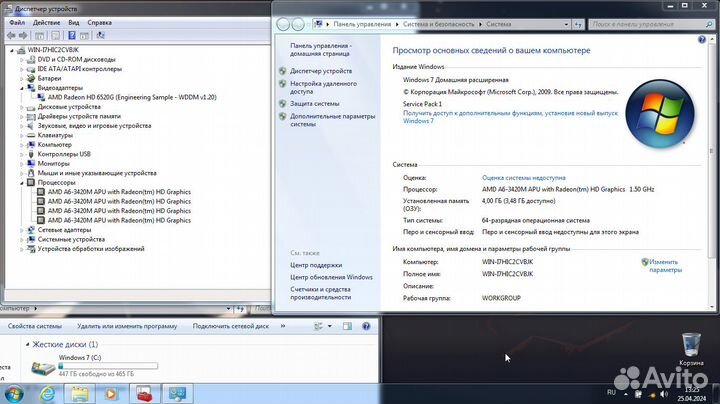Collapse the Видеоадаптеры node

coord(21,88)
